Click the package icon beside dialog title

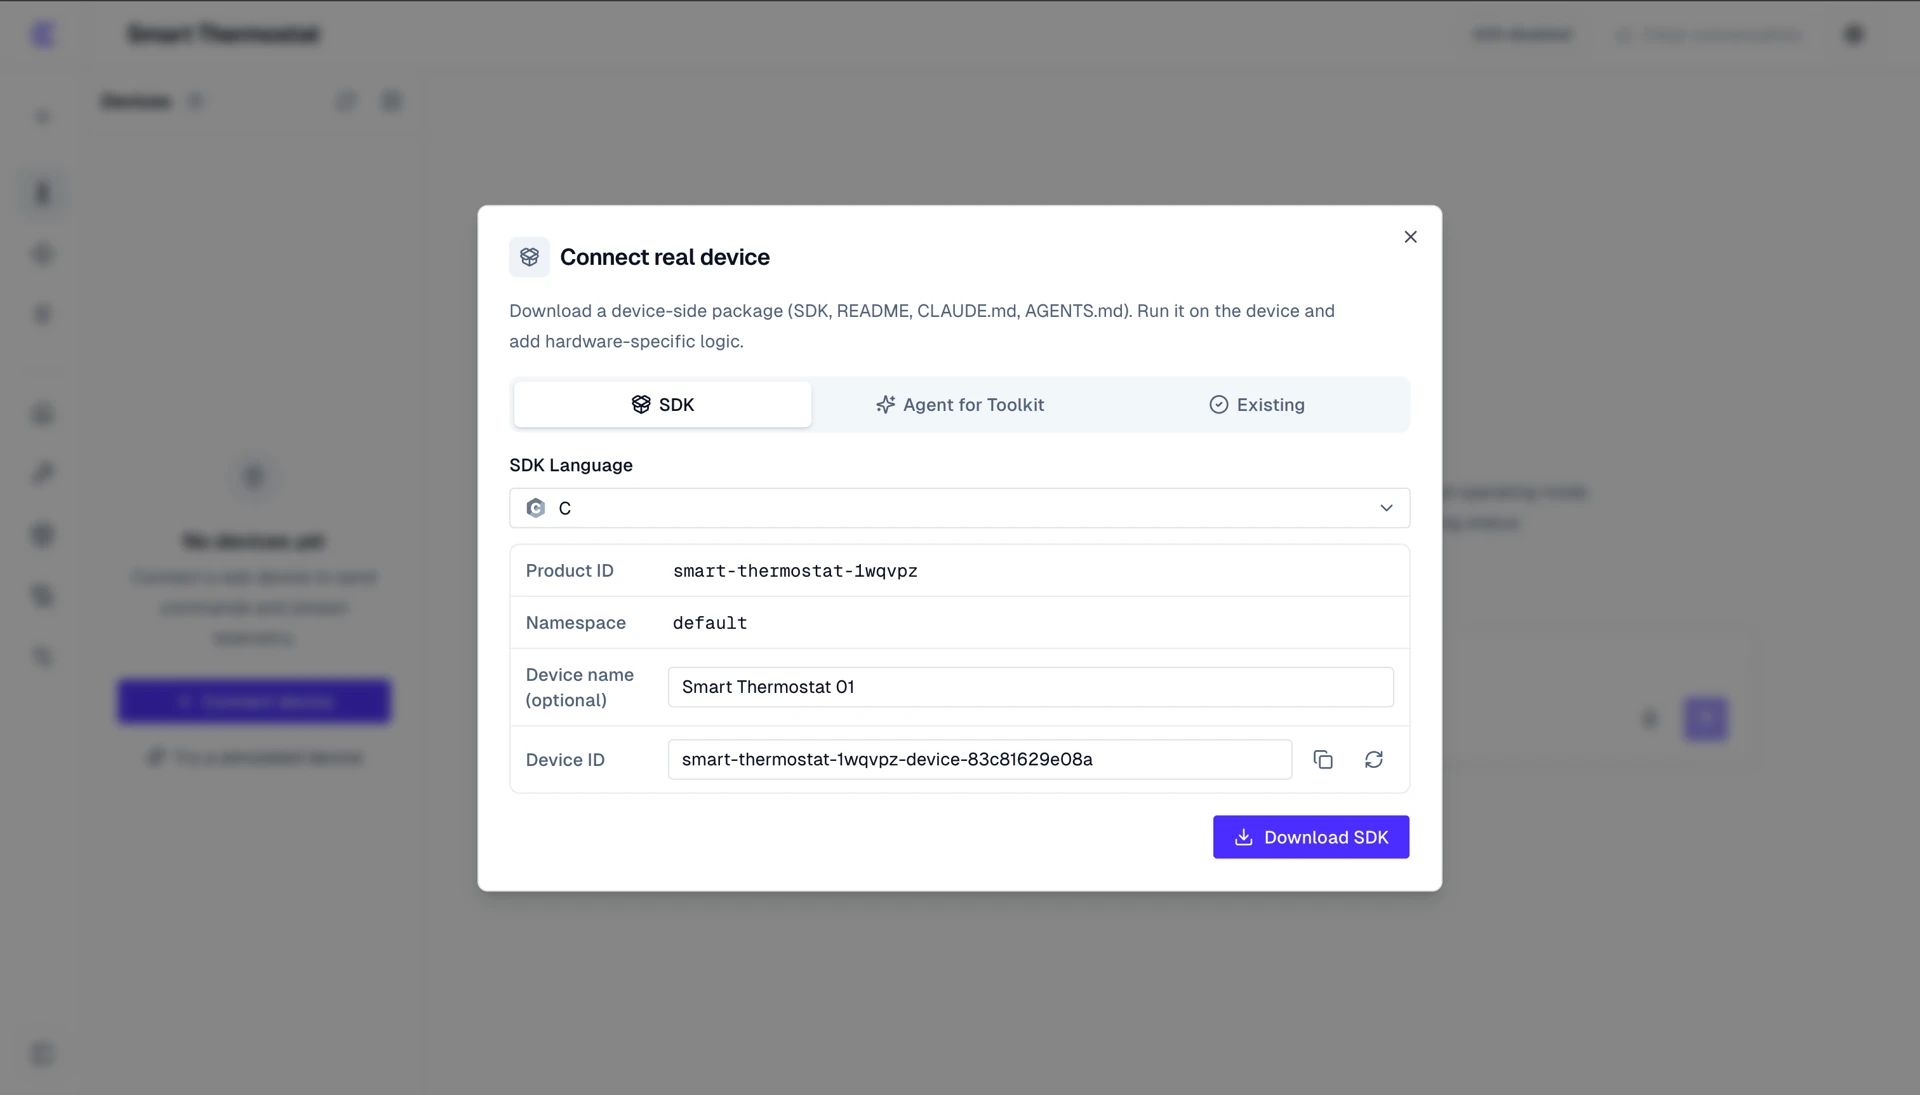(x=529, y=257)
